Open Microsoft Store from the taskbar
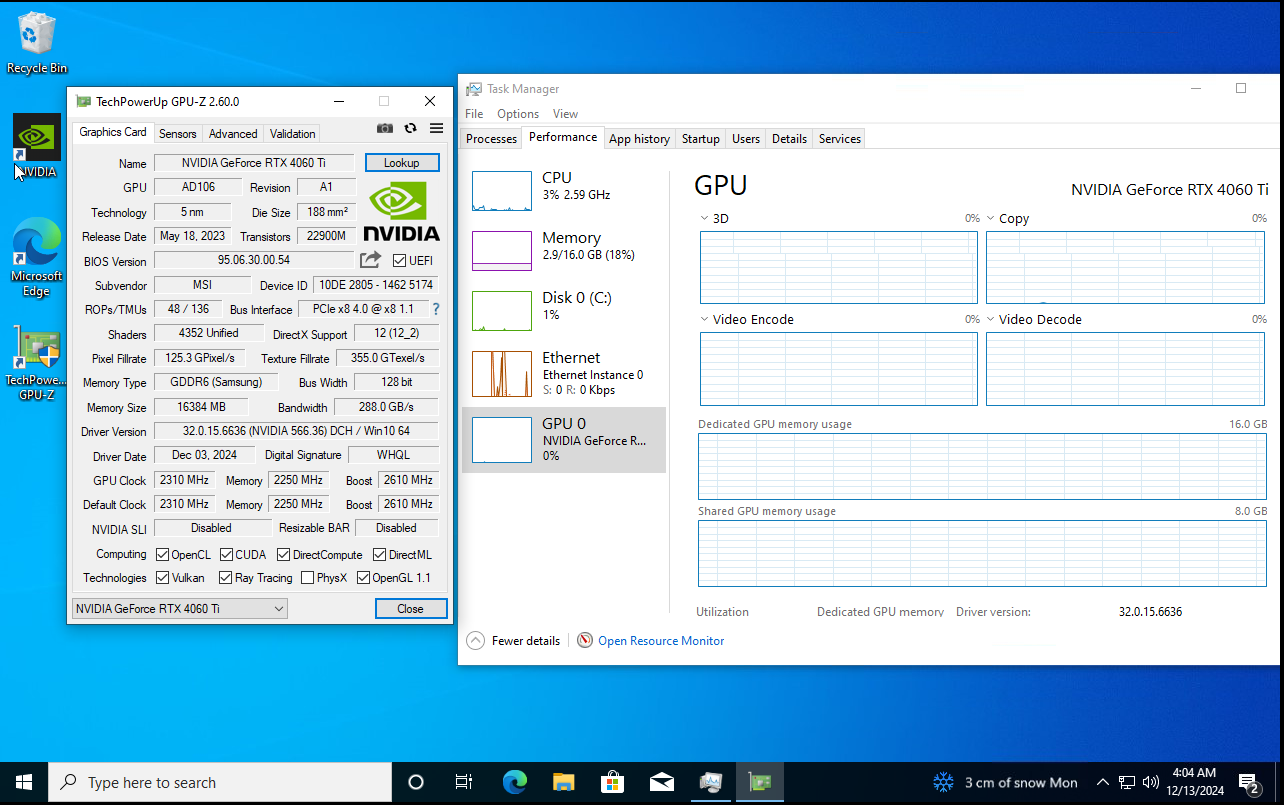This screenshot has width=1284, height=805. coord(613,782)
